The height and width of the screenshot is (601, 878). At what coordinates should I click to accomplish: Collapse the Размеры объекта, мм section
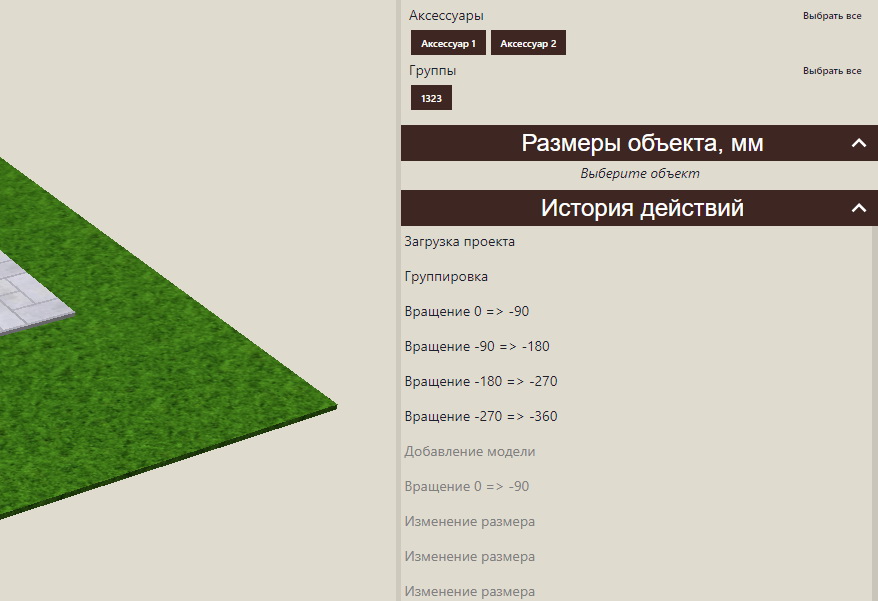pyautogui.click(x=858, y=143)
